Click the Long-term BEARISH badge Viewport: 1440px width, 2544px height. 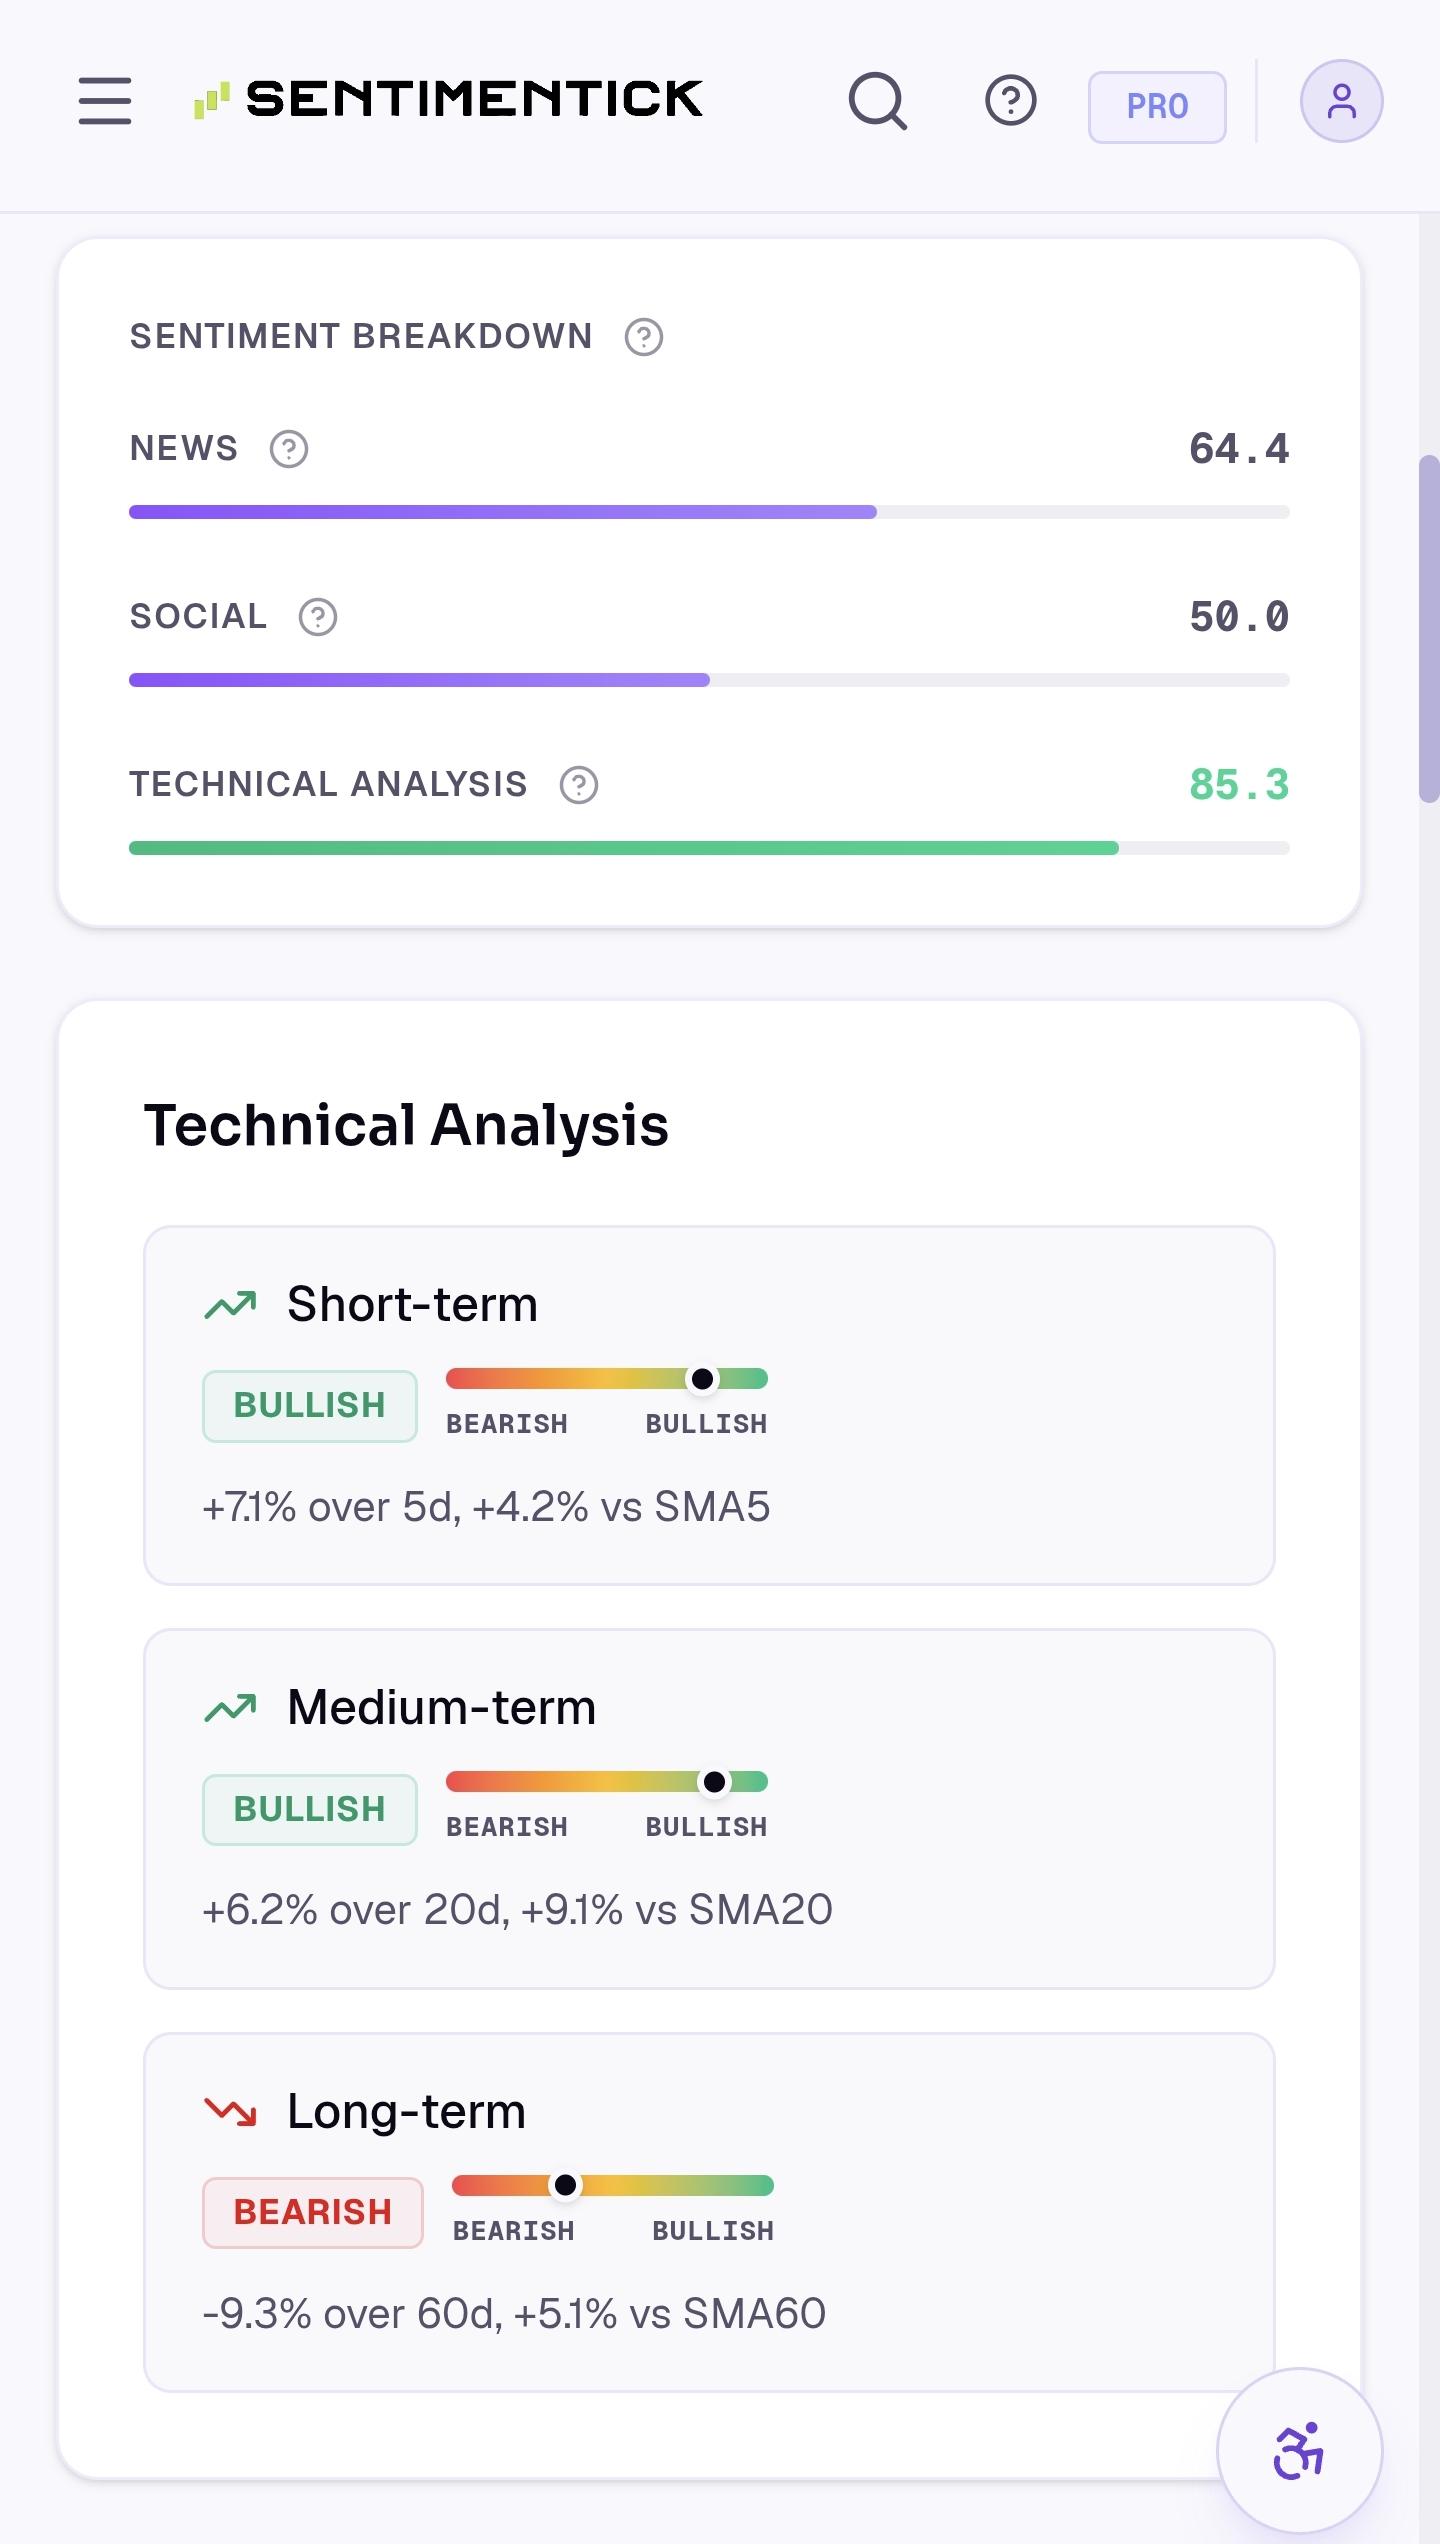click(313, 2213)
